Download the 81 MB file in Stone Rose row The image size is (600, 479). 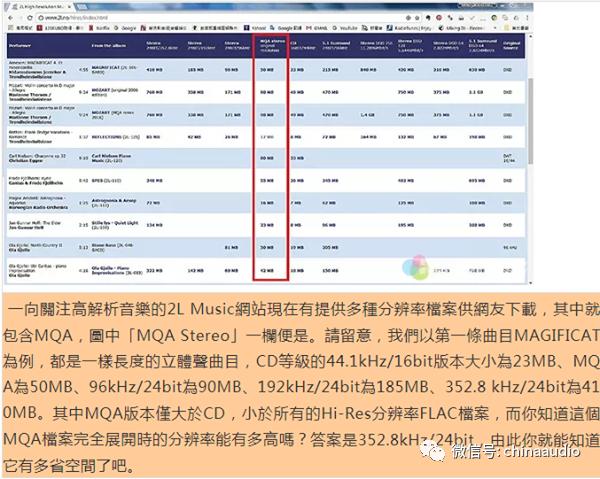click(x=231, y=248)
